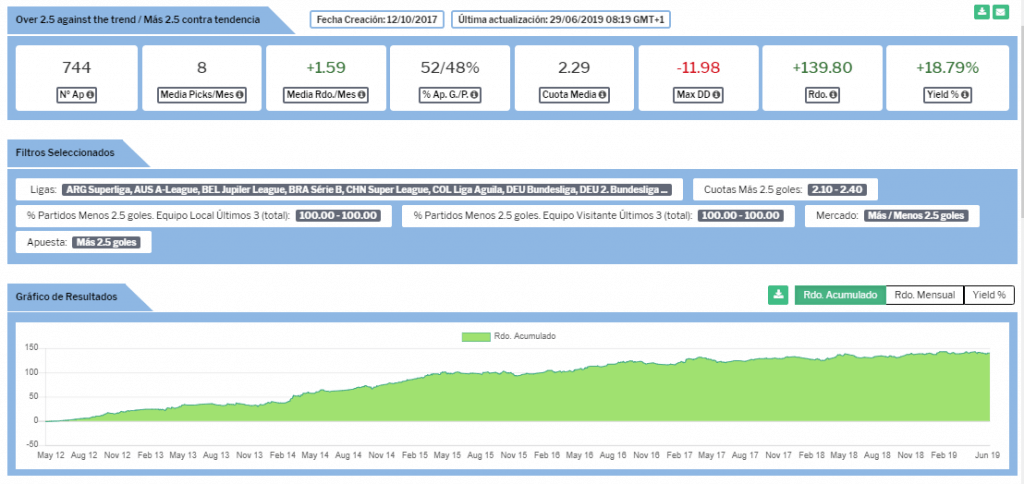Download the results chart via green icon
The height and width of the screenshot is (484, 1024).
(x=778, y=295)
